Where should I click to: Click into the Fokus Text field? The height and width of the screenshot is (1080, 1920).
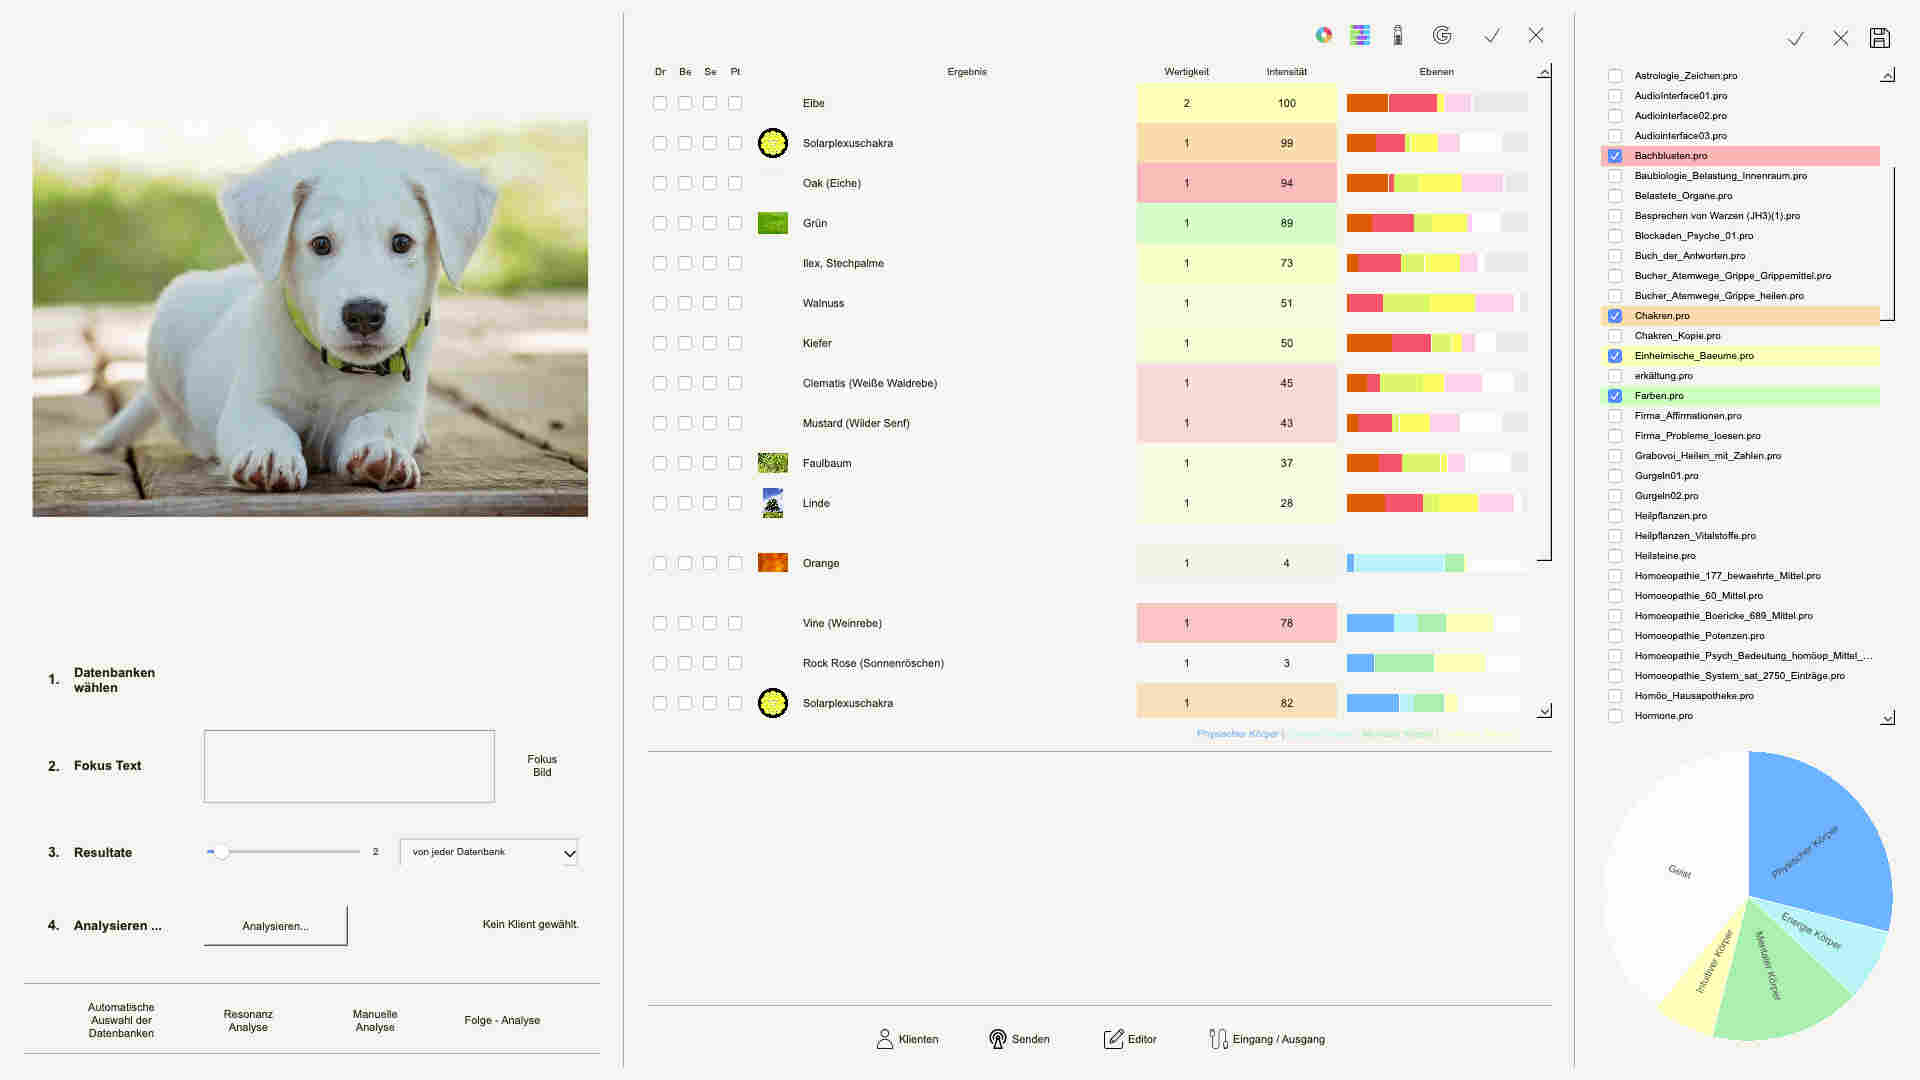349,766
